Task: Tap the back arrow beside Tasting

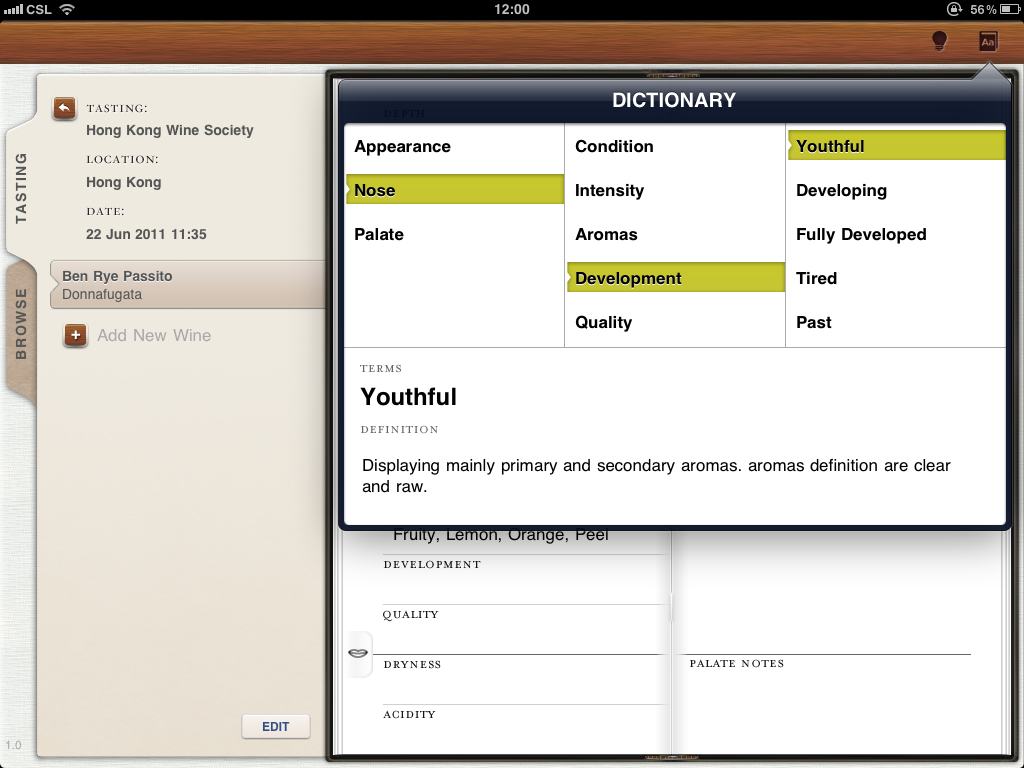Action: coord(65,108)
